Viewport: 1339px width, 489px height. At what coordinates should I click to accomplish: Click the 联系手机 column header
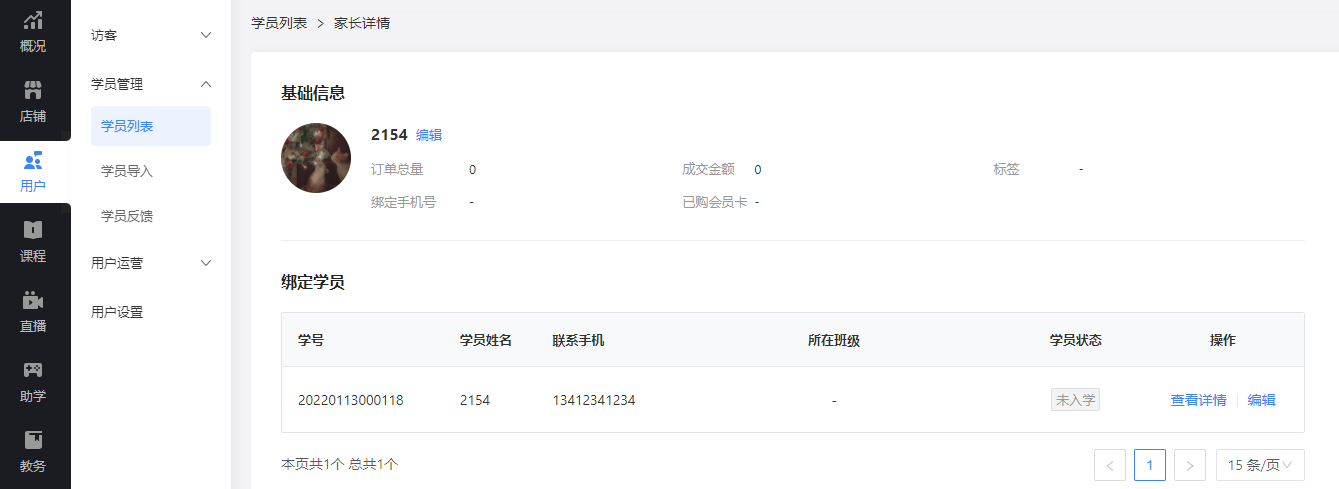tap(578, 340)
